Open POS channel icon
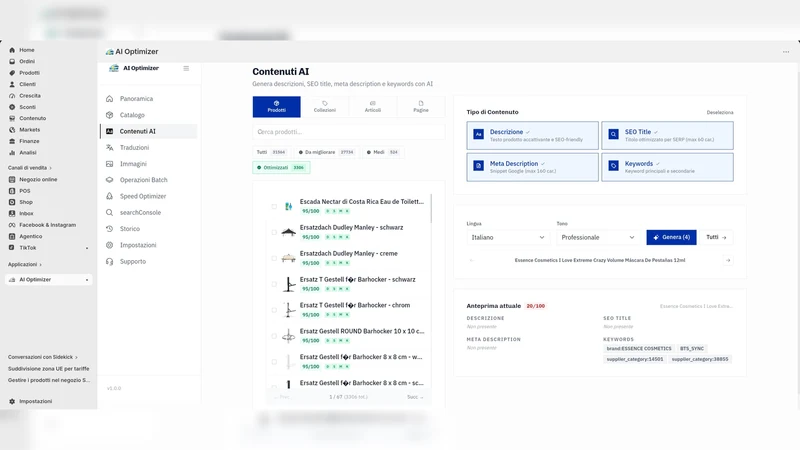The height and width of the screenshot is (450, 800). pos(12,191)
